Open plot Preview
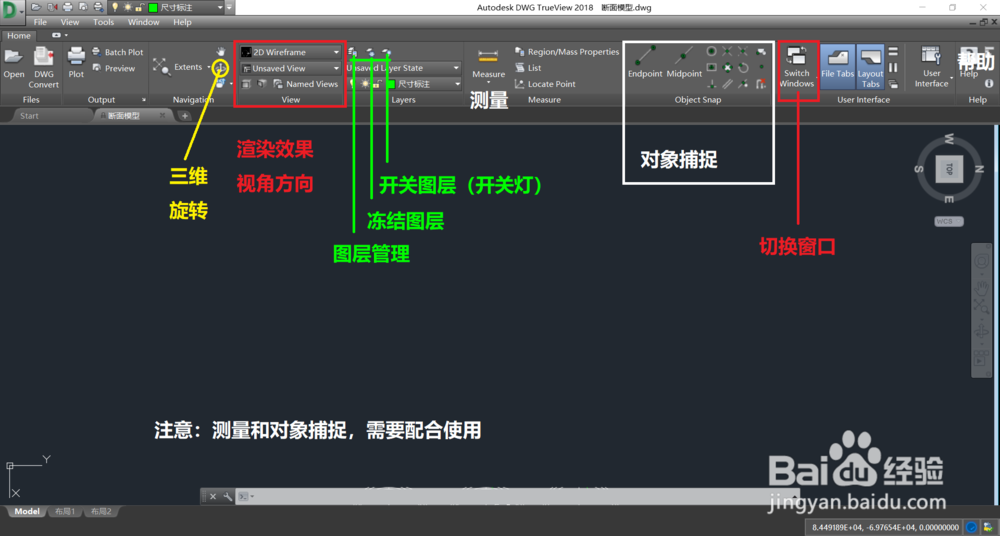Screen dimensions: 1000x536 (114, 68)
